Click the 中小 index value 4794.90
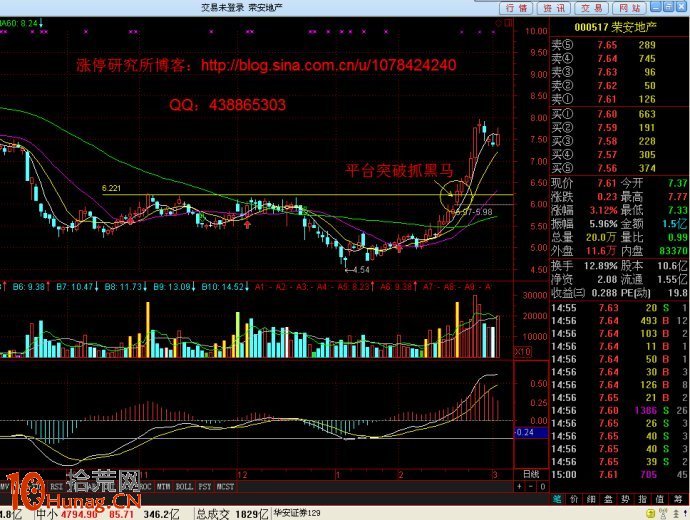The image size is (690, 520). 80,514
